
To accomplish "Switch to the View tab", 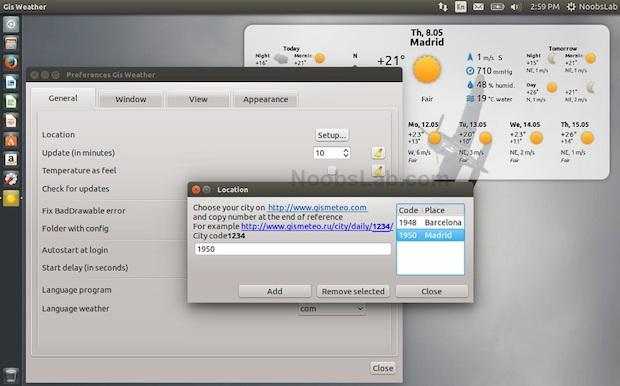I will (x=198, y=99).
